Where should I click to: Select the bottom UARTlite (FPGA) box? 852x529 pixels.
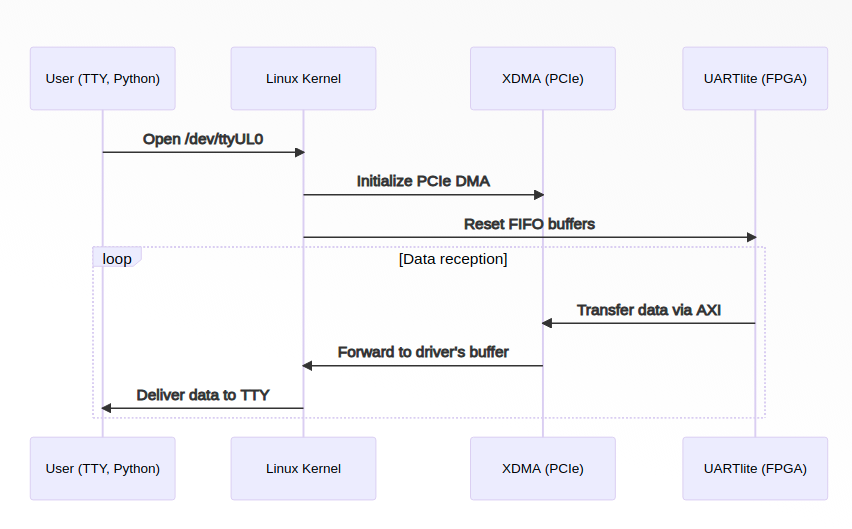pos(755,468)
